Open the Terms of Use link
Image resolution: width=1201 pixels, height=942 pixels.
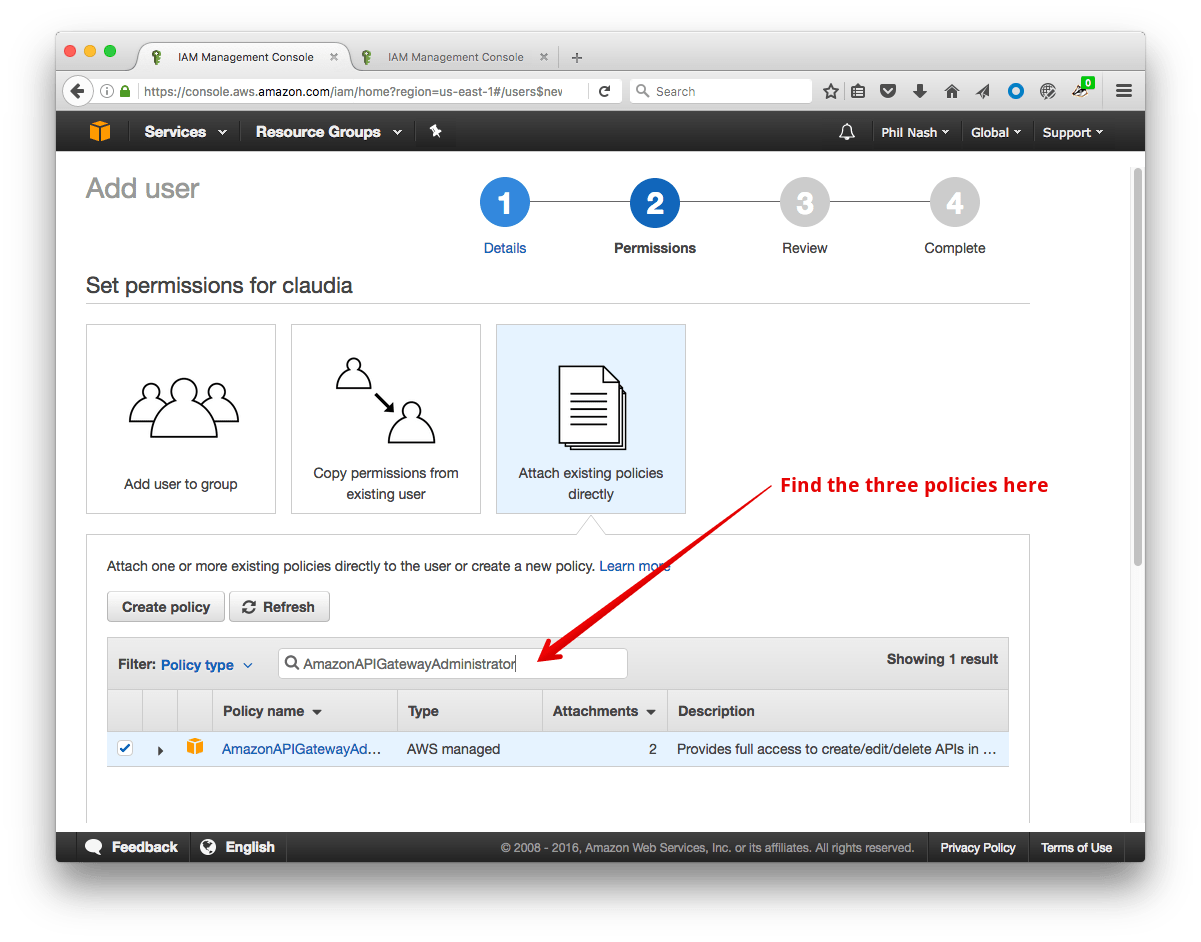click(x=1076, y=848)
